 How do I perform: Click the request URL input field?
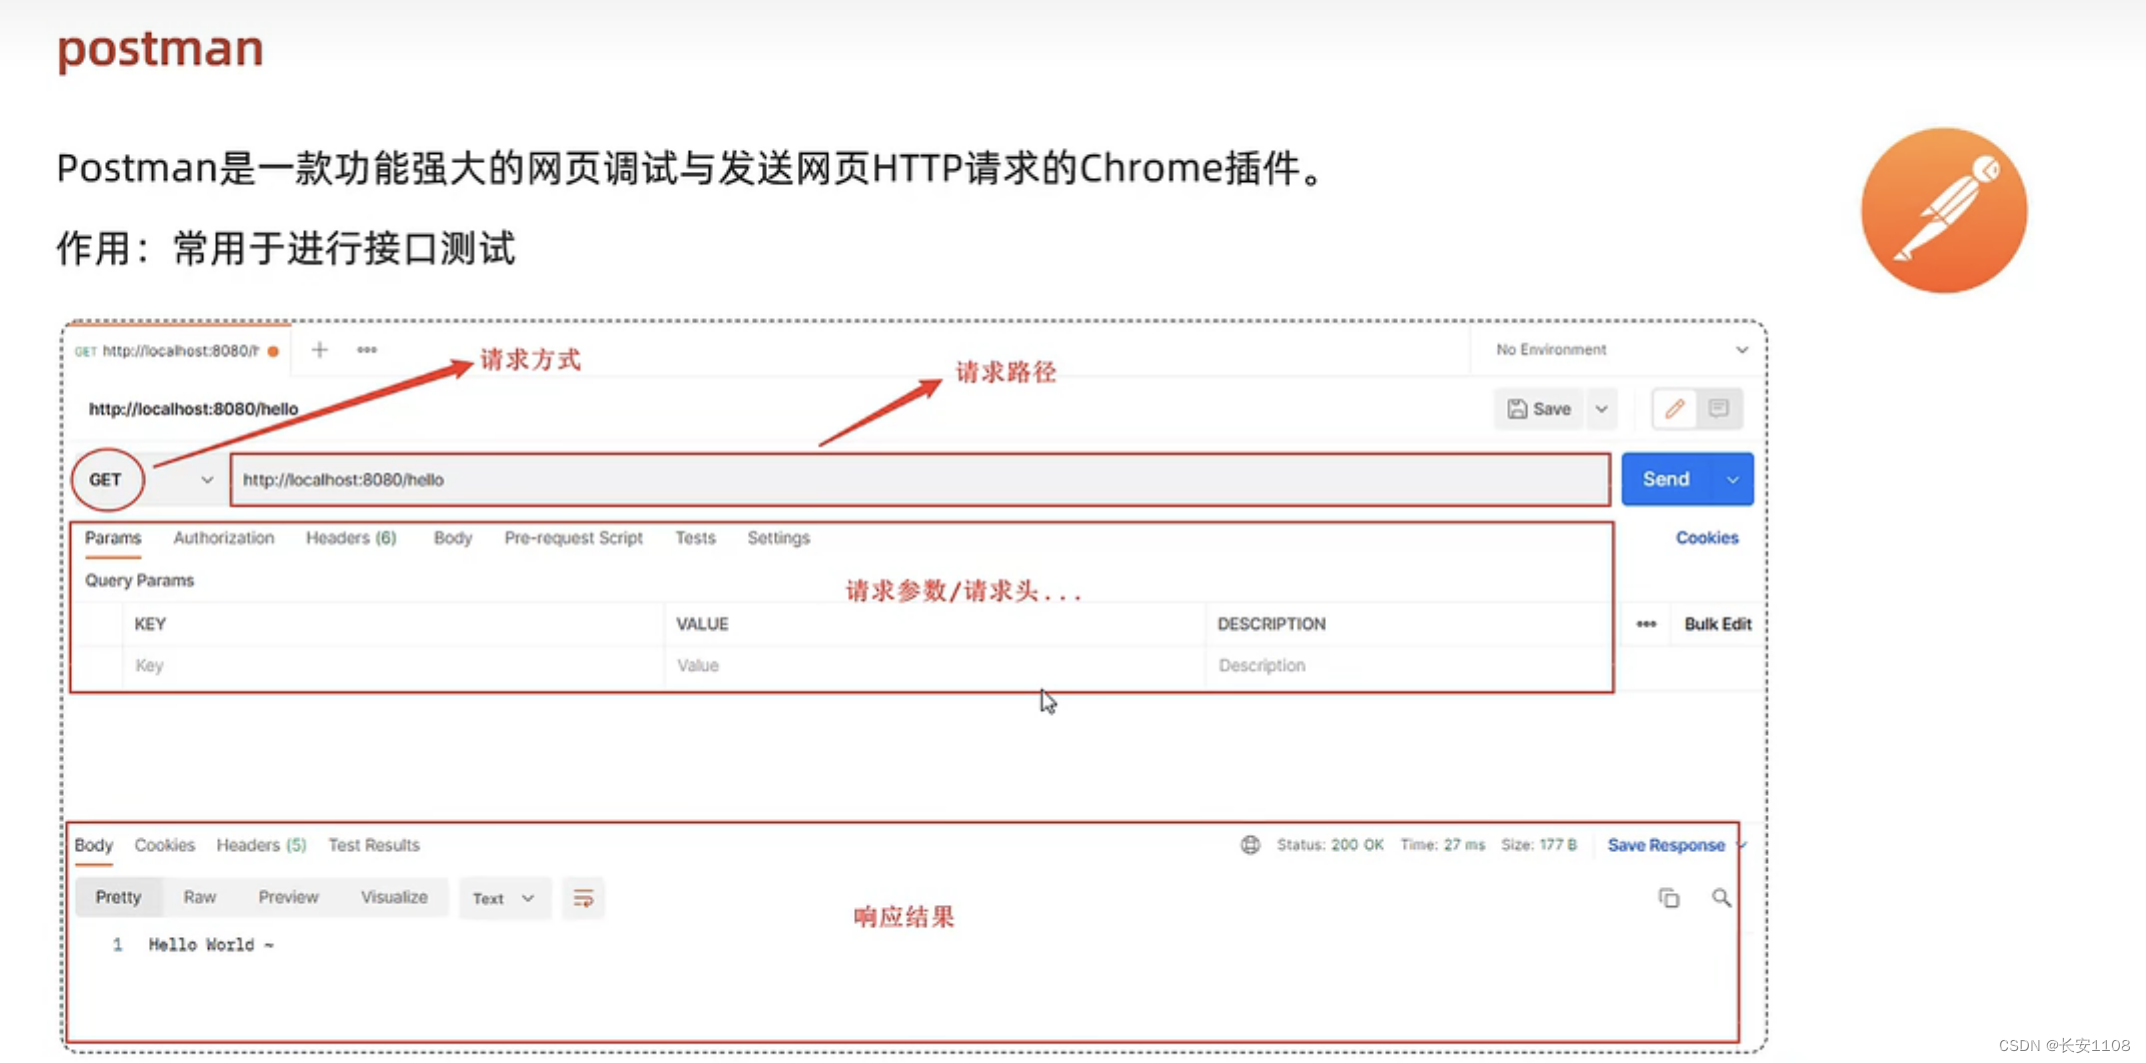pyautogui.click(x=920, y=480)
